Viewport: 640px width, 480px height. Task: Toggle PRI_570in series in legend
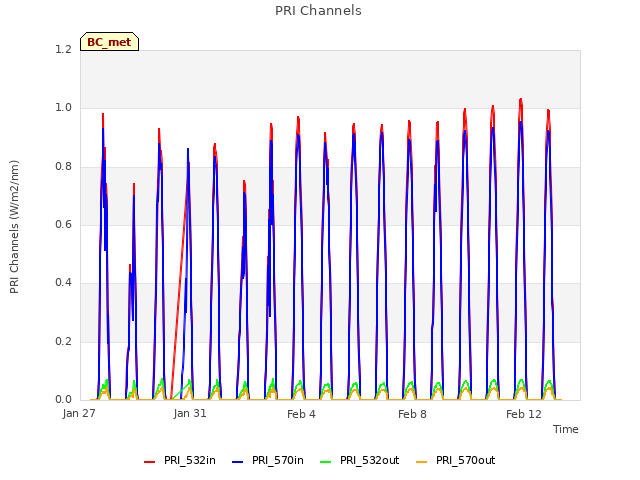[x=268, y=460]
